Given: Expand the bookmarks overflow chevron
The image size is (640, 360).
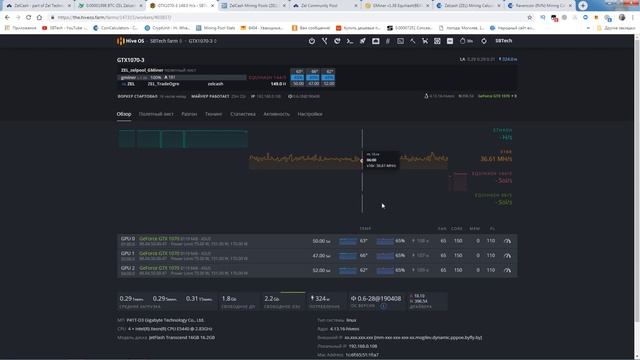Looking at the screenshot, I should tap(588, 28).
